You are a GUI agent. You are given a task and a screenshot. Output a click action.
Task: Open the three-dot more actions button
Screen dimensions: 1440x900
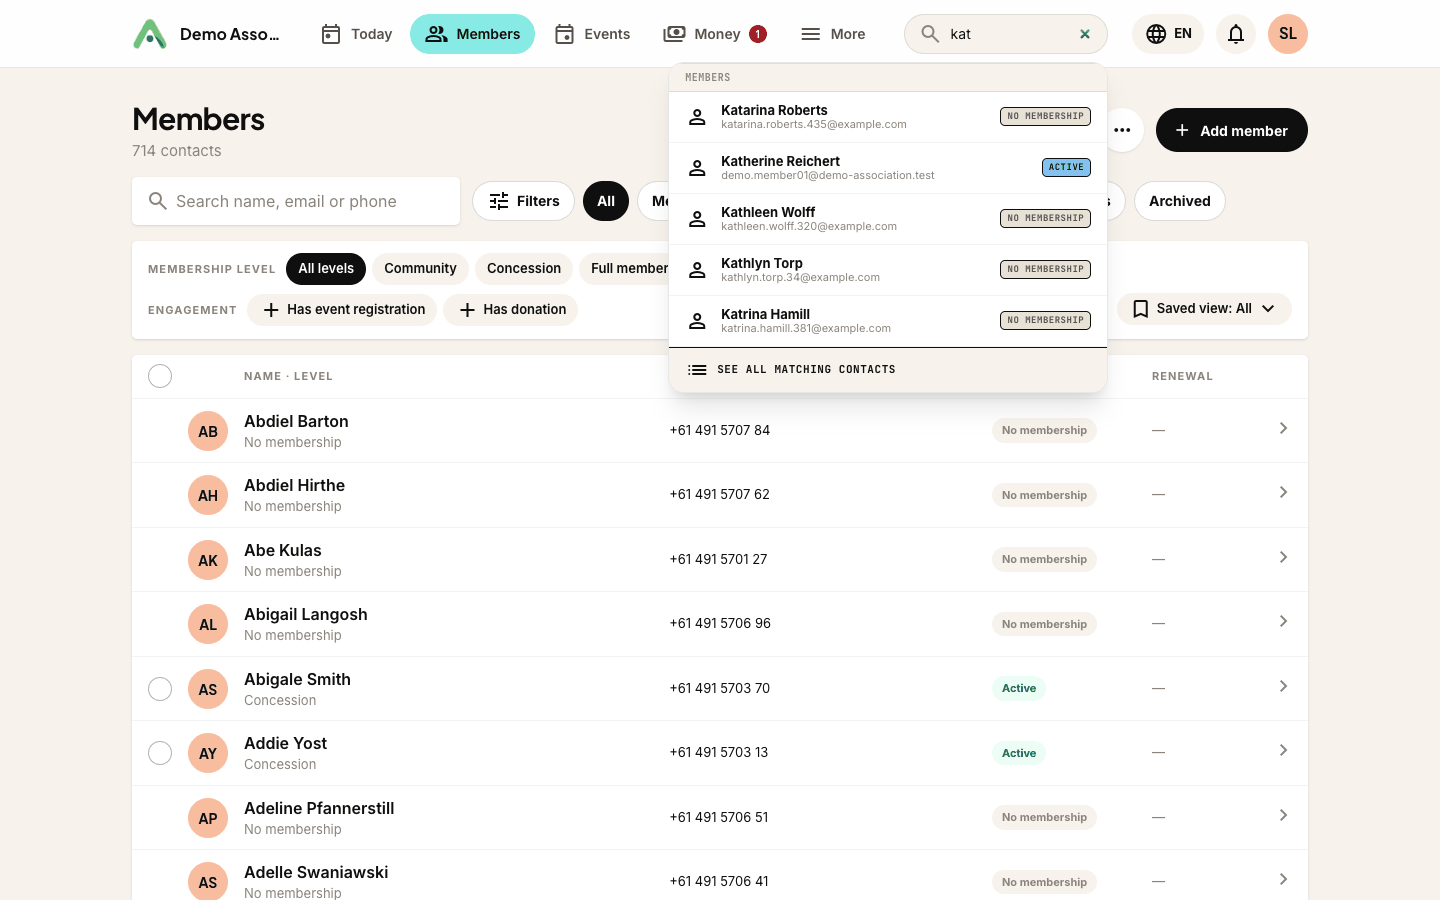click(1123, 130)
